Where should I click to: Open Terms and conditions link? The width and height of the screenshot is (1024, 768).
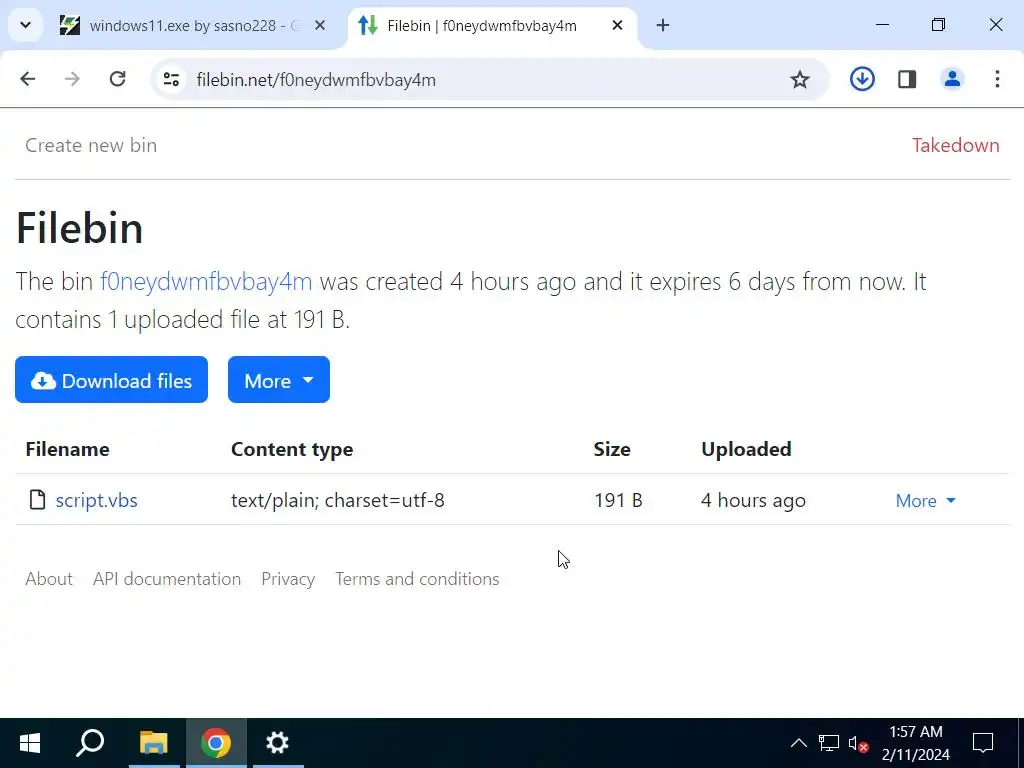point(417,579)
